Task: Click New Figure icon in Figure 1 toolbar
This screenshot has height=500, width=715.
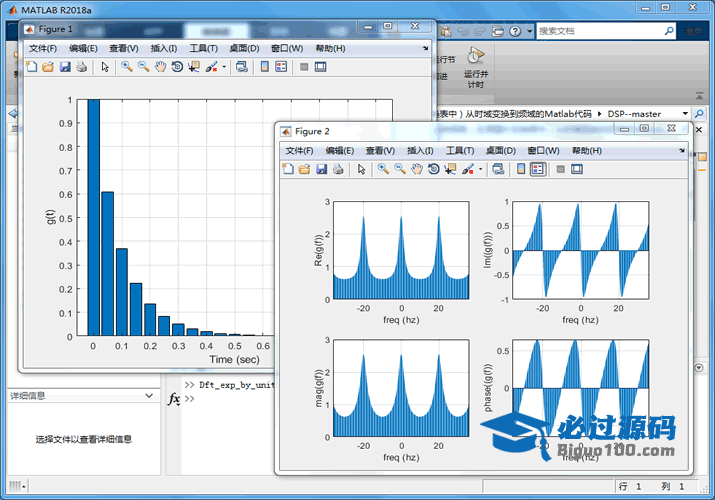Action: click(x=31, y=67)
